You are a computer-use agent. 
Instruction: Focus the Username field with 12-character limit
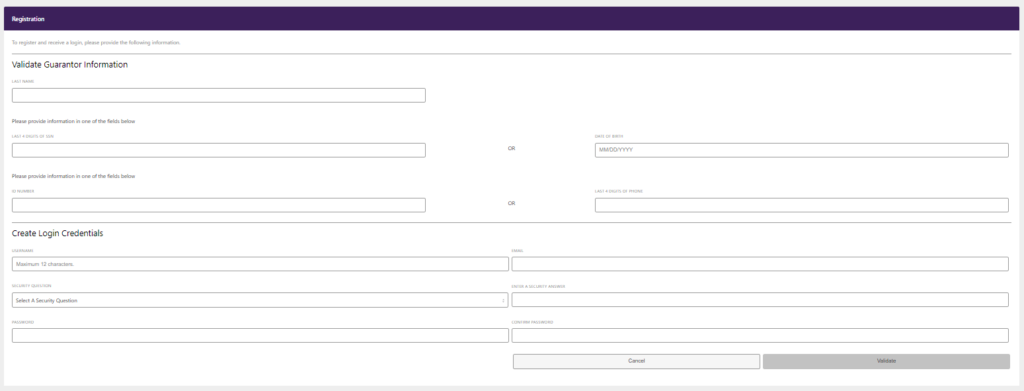point(260,264)
